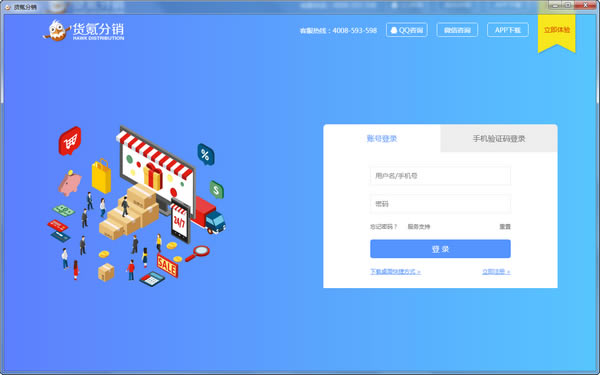The image size is (600, 375).
Task: Click the APP下载 download button
Action: (x=508, y=30)
